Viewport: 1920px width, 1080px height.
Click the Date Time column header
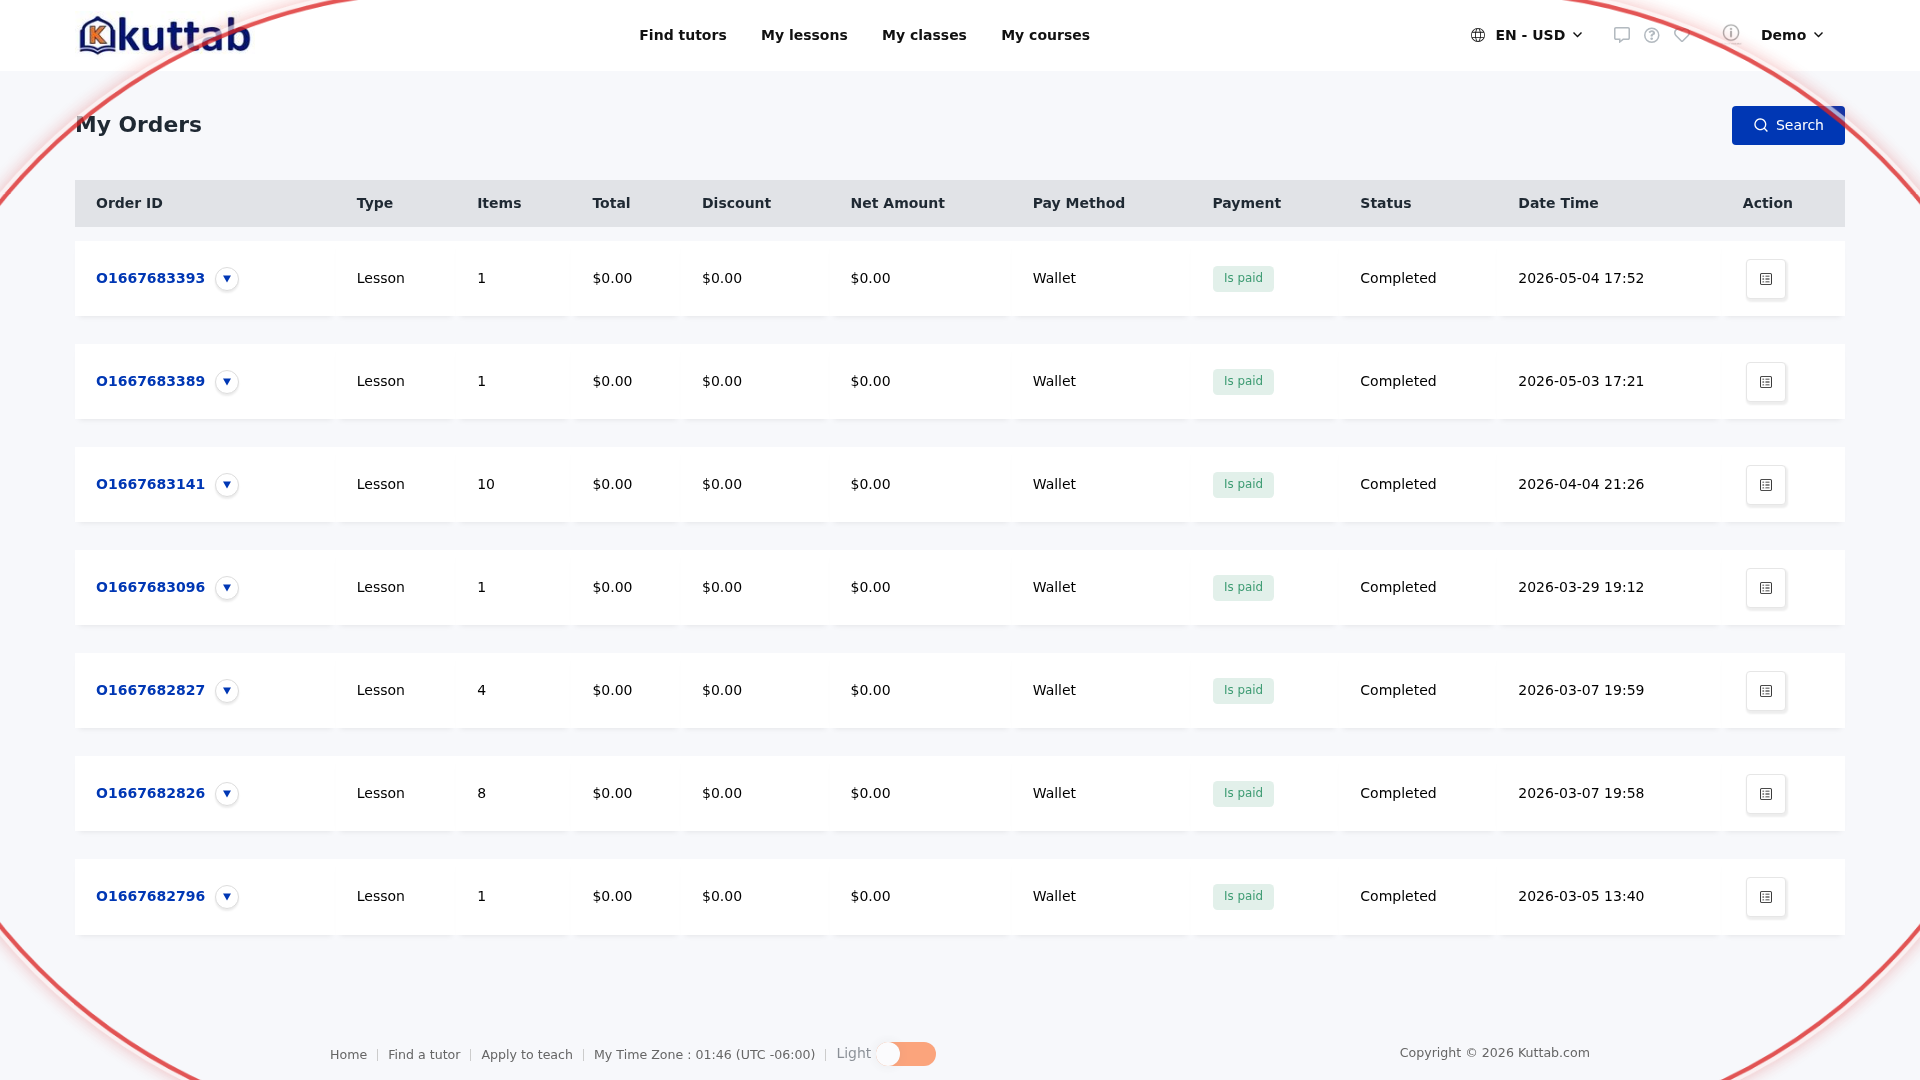click(1558, 203)
